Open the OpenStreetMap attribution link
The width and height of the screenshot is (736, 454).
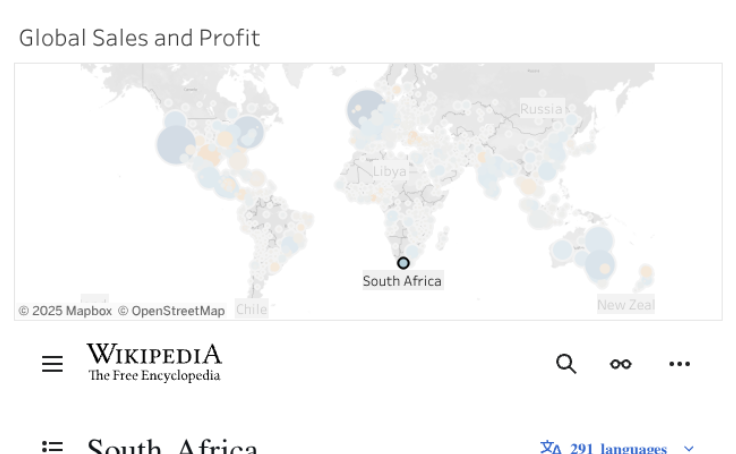[x=171, y=311]
